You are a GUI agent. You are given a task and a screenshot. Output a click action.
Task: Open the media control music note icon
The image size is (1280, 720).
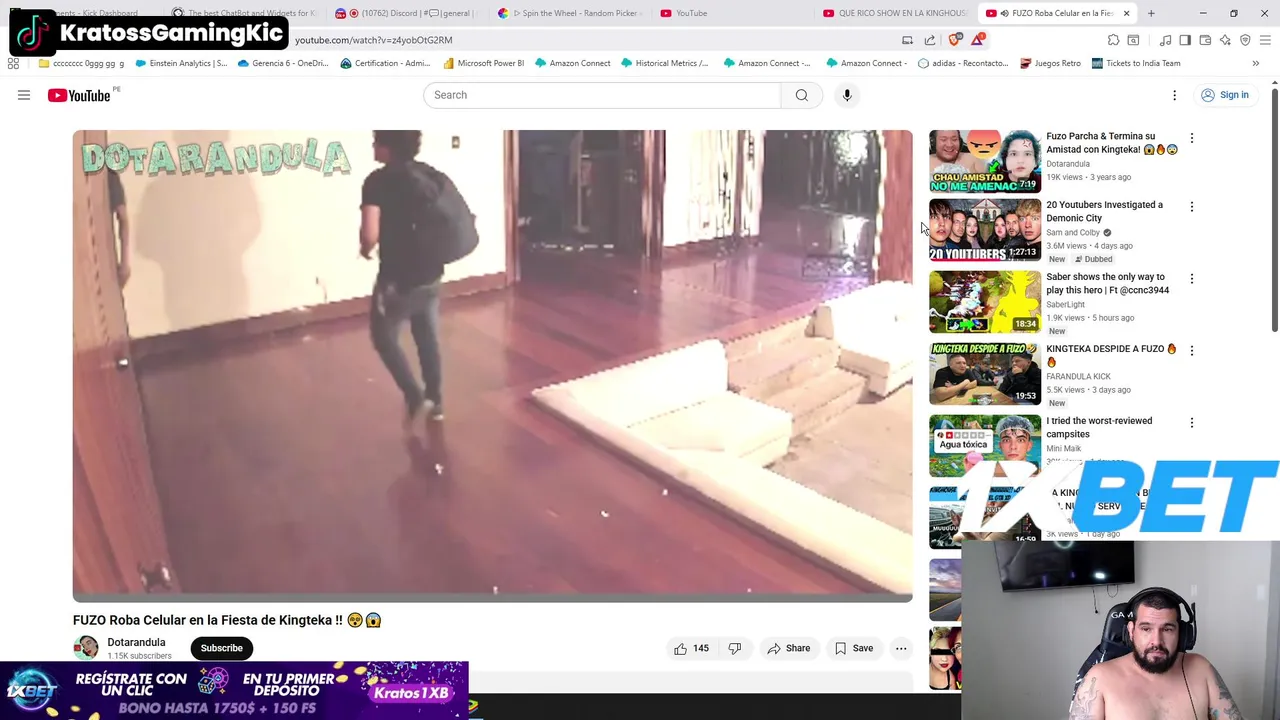(1165, 40)
